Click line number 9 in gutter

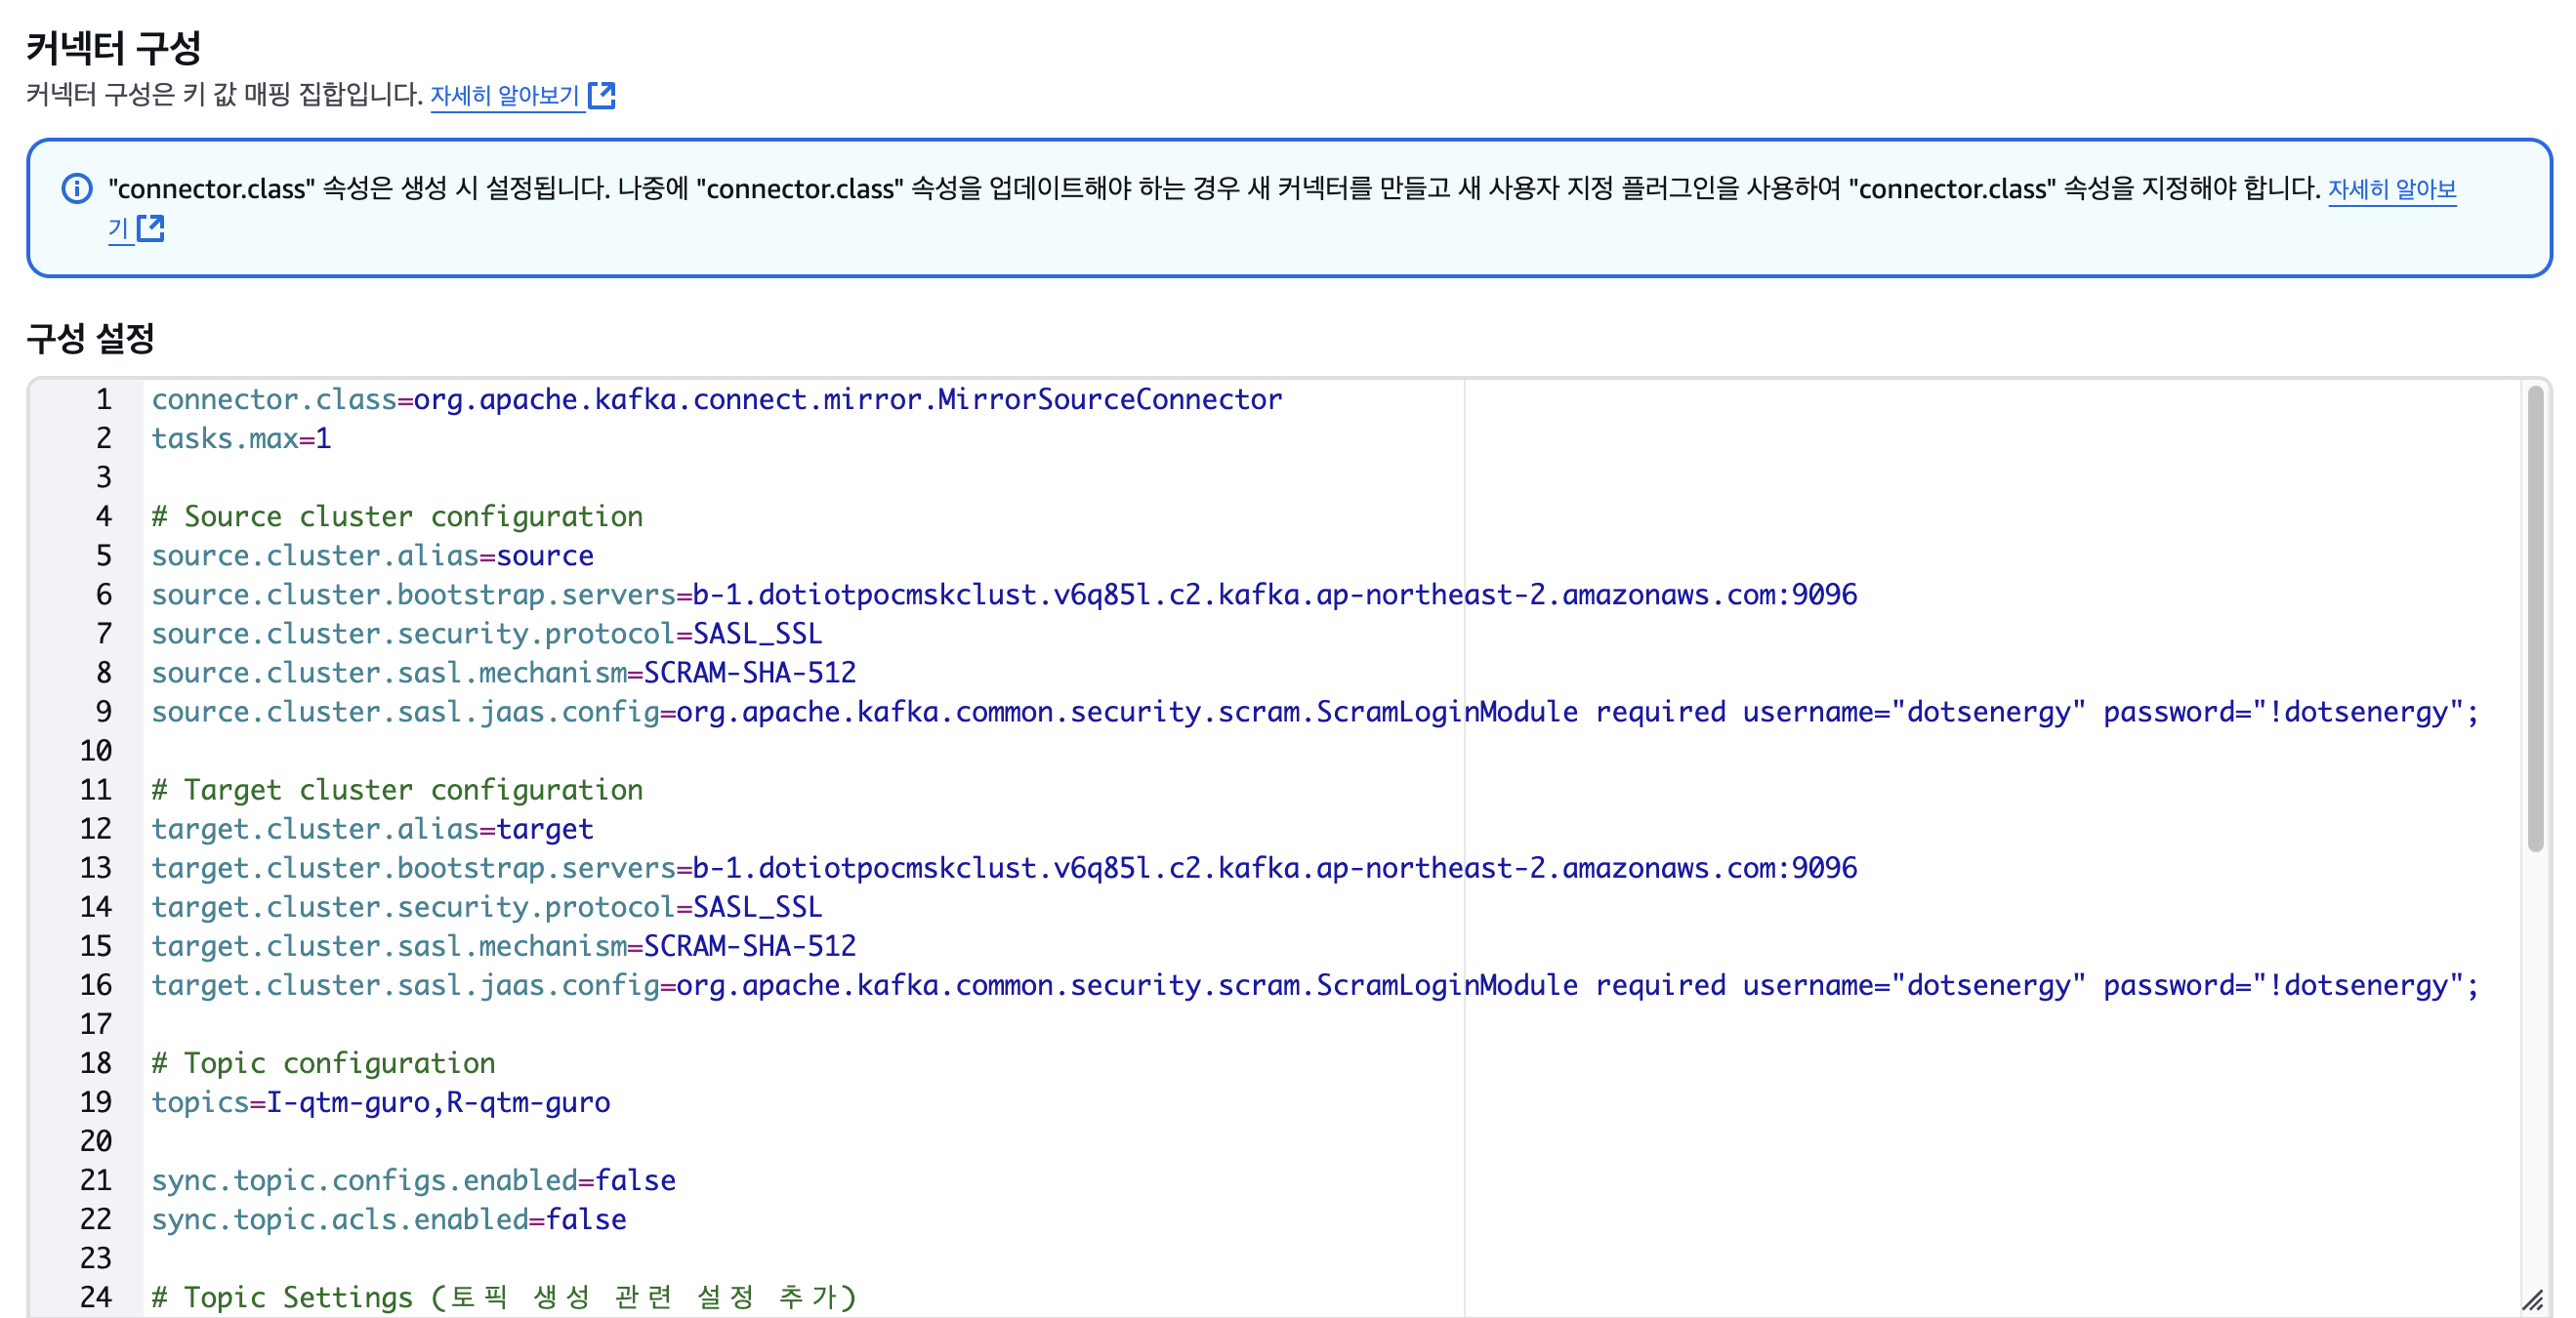[103, 711]
